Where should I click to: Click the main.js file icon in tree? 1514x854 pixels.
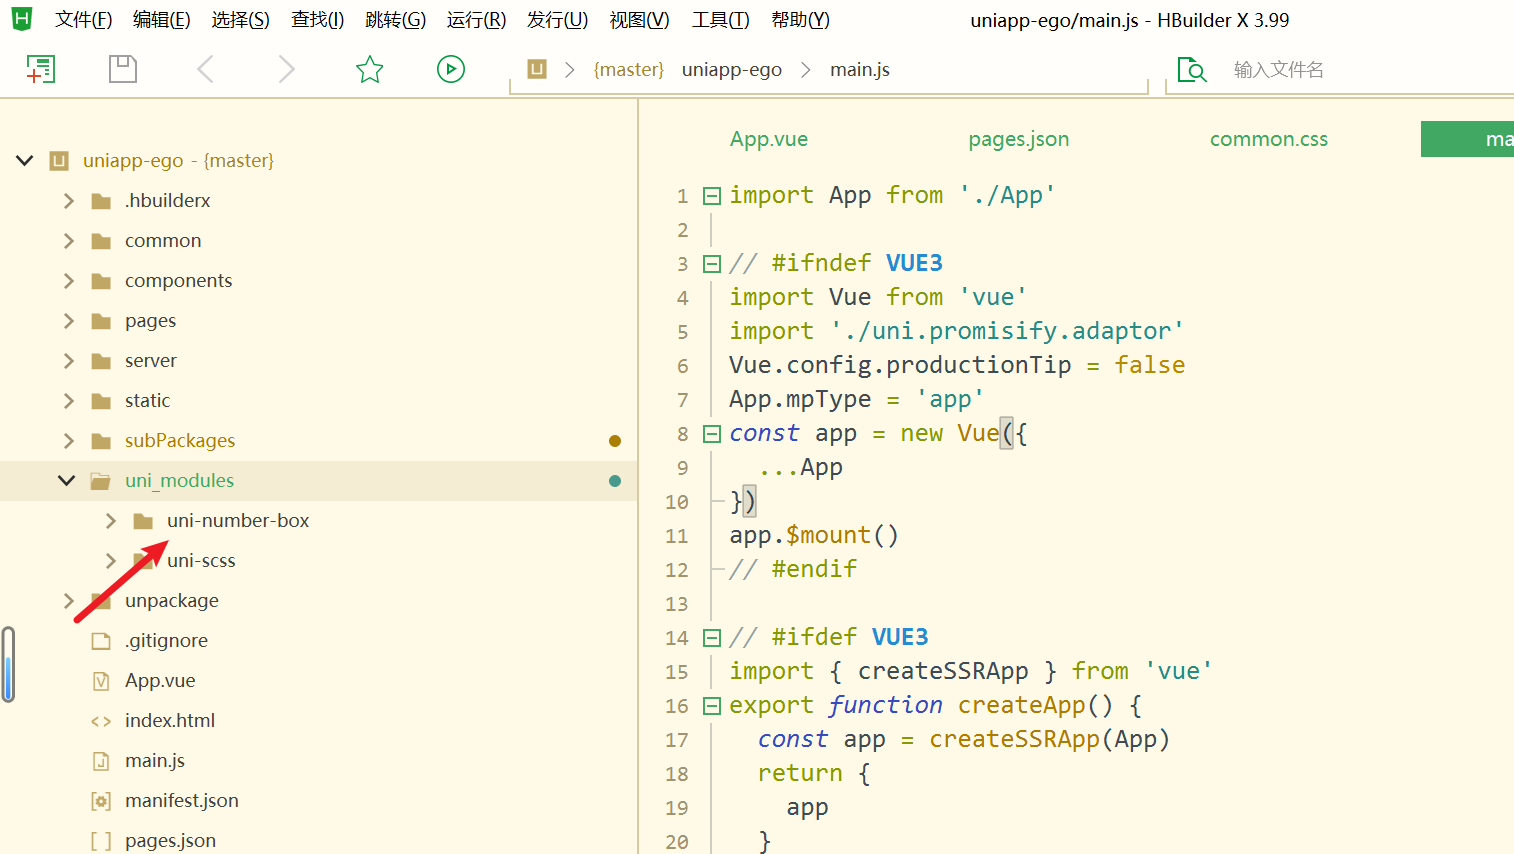pos(101,761)
